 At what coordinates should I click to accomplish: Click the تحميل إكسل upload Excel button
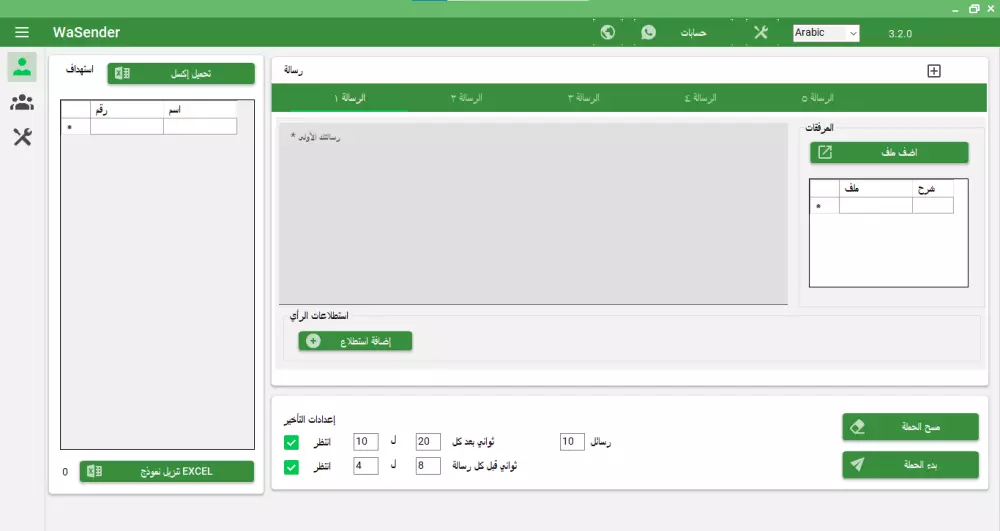[181, 73]
